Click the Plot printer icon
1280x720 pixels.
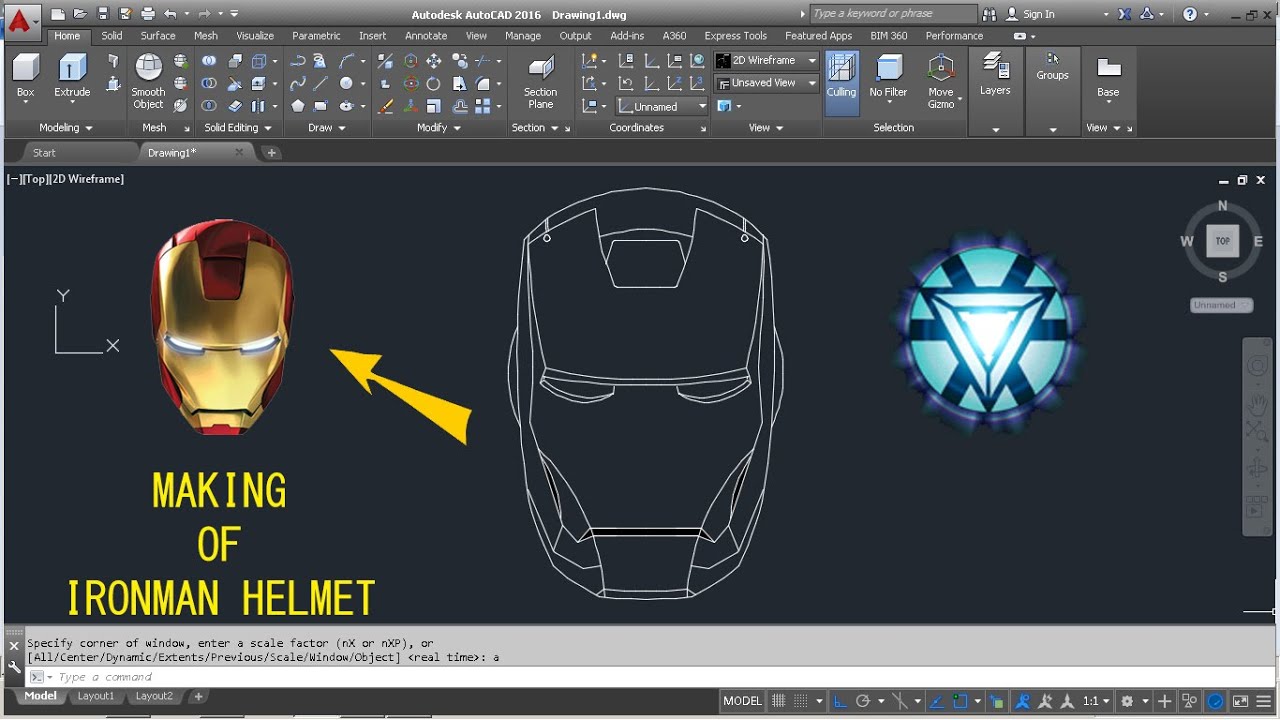148,14
